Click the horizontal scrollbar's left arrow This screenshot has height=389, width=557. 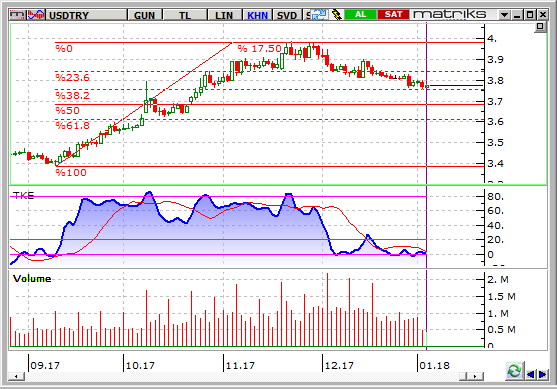coord(16,376)
